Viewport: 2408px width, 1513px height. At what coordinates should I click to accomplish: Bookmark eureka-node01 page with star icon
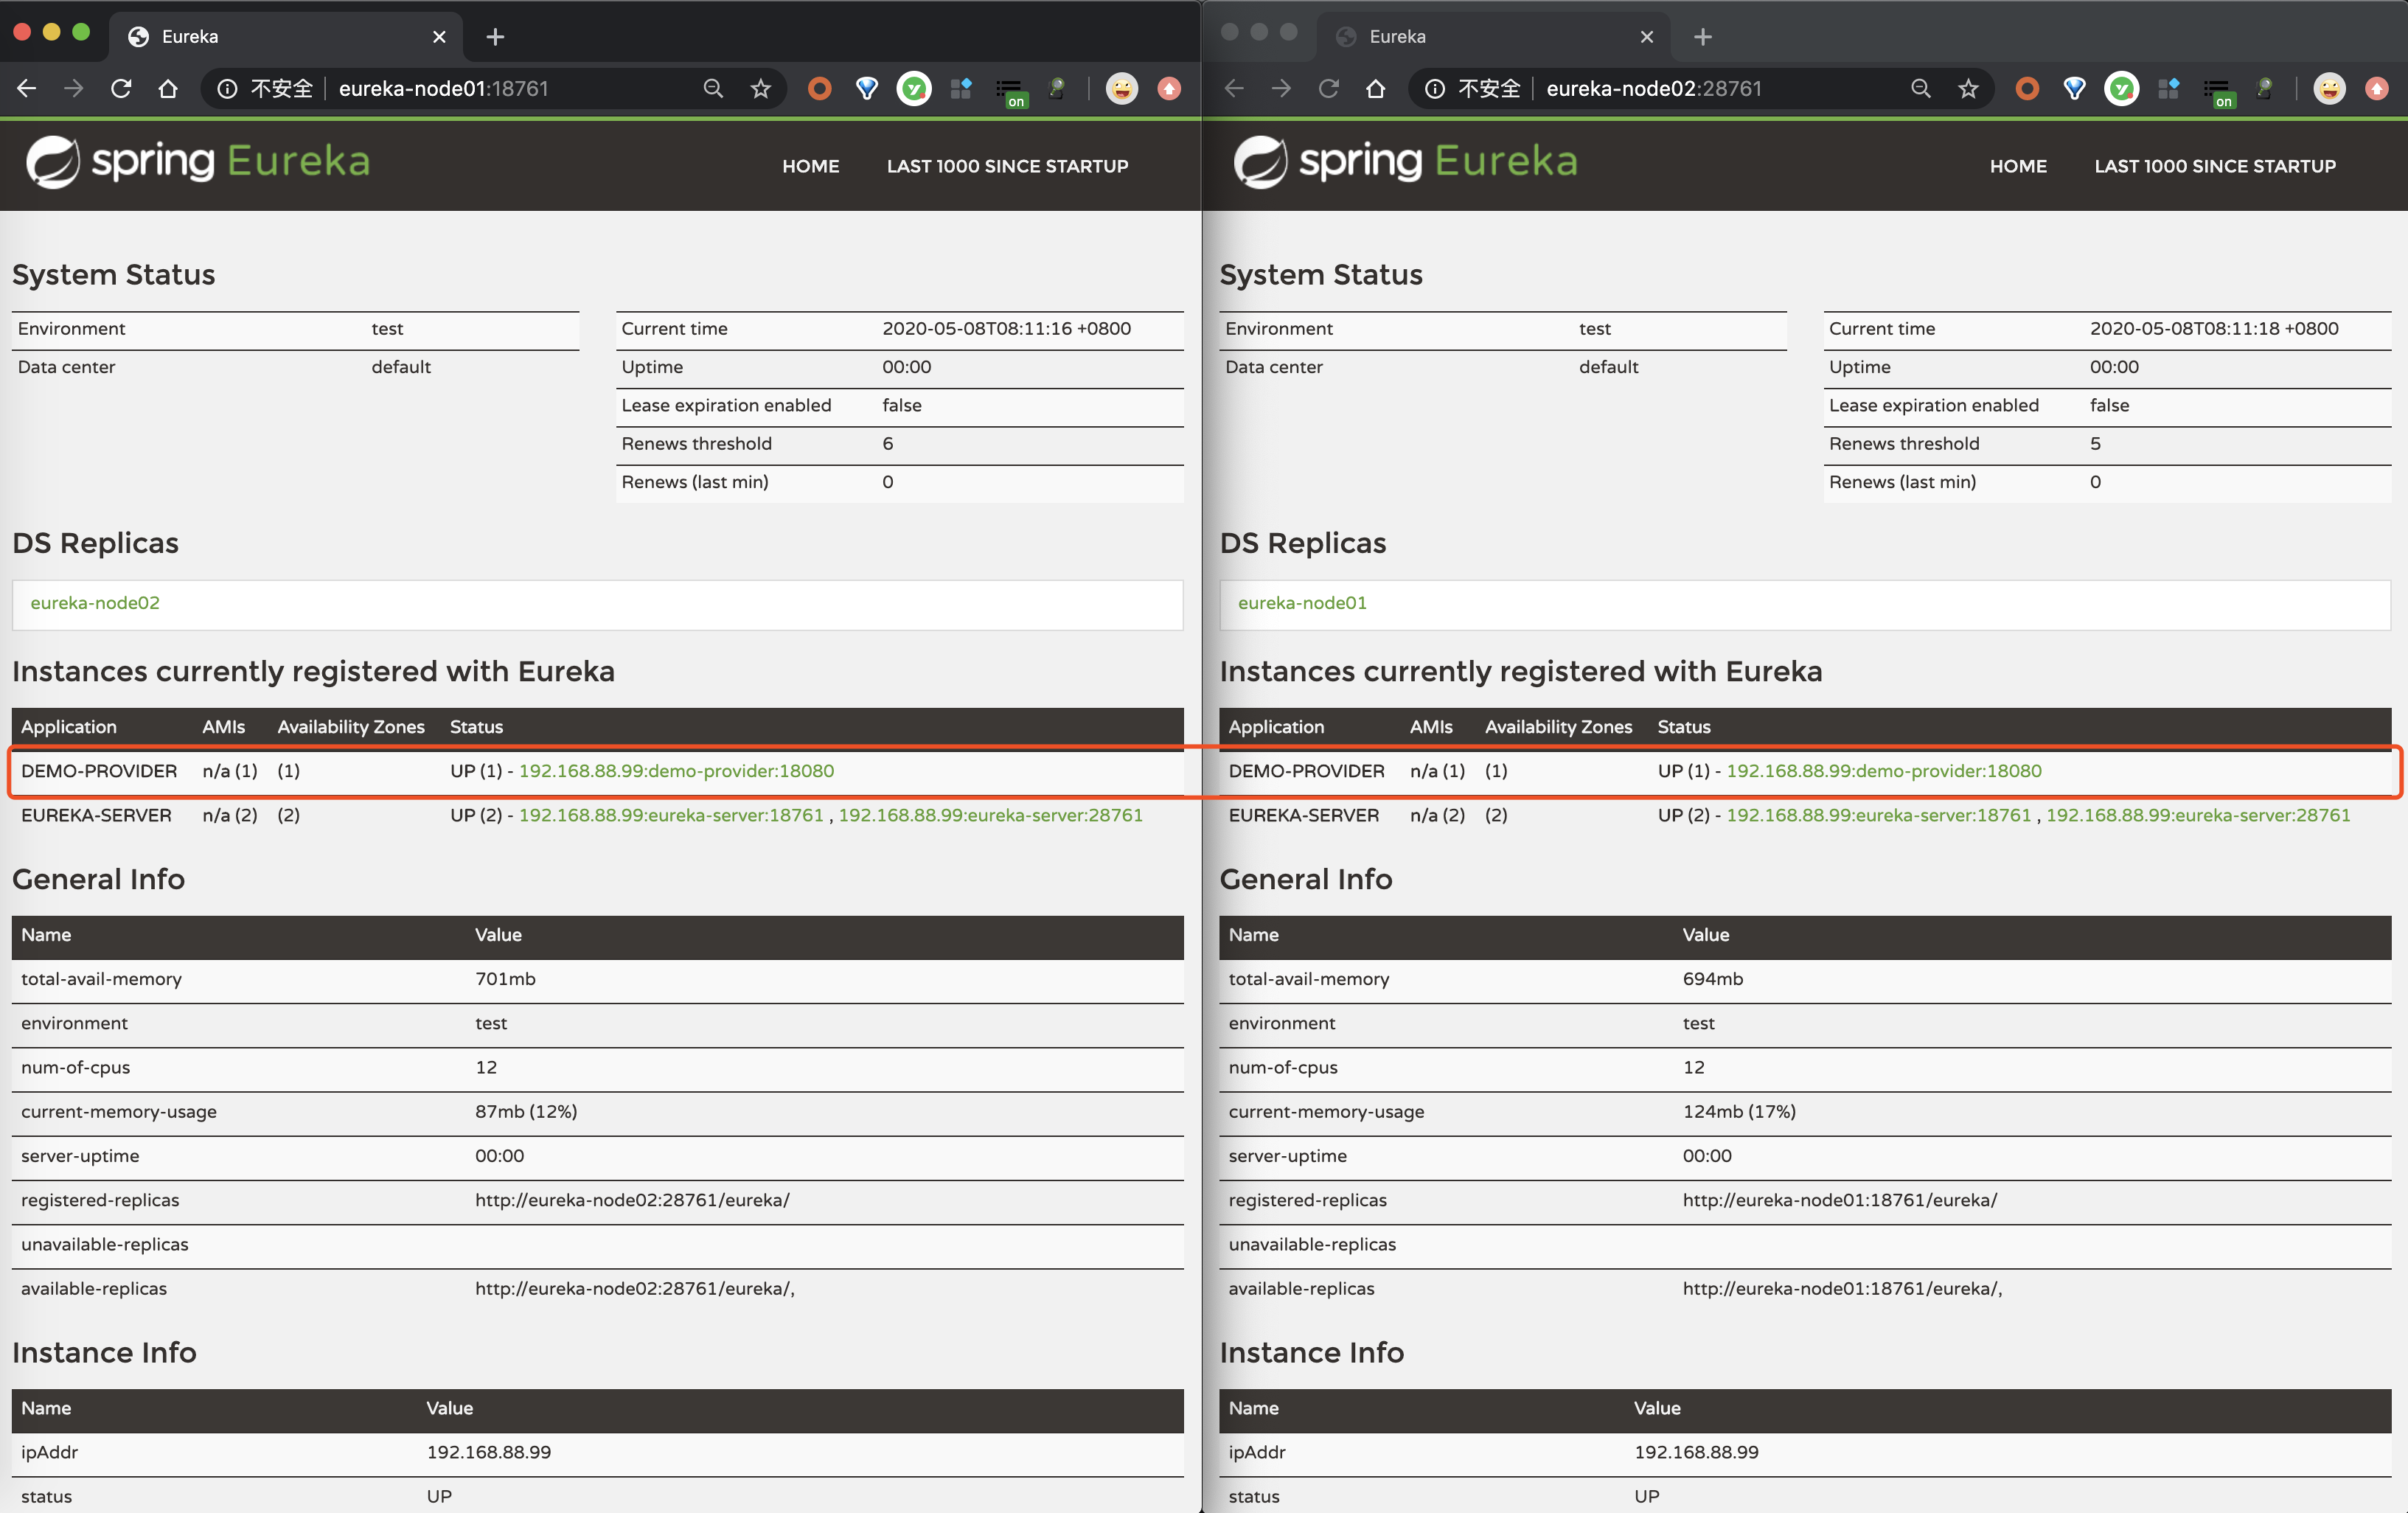[x=761, y=89]
